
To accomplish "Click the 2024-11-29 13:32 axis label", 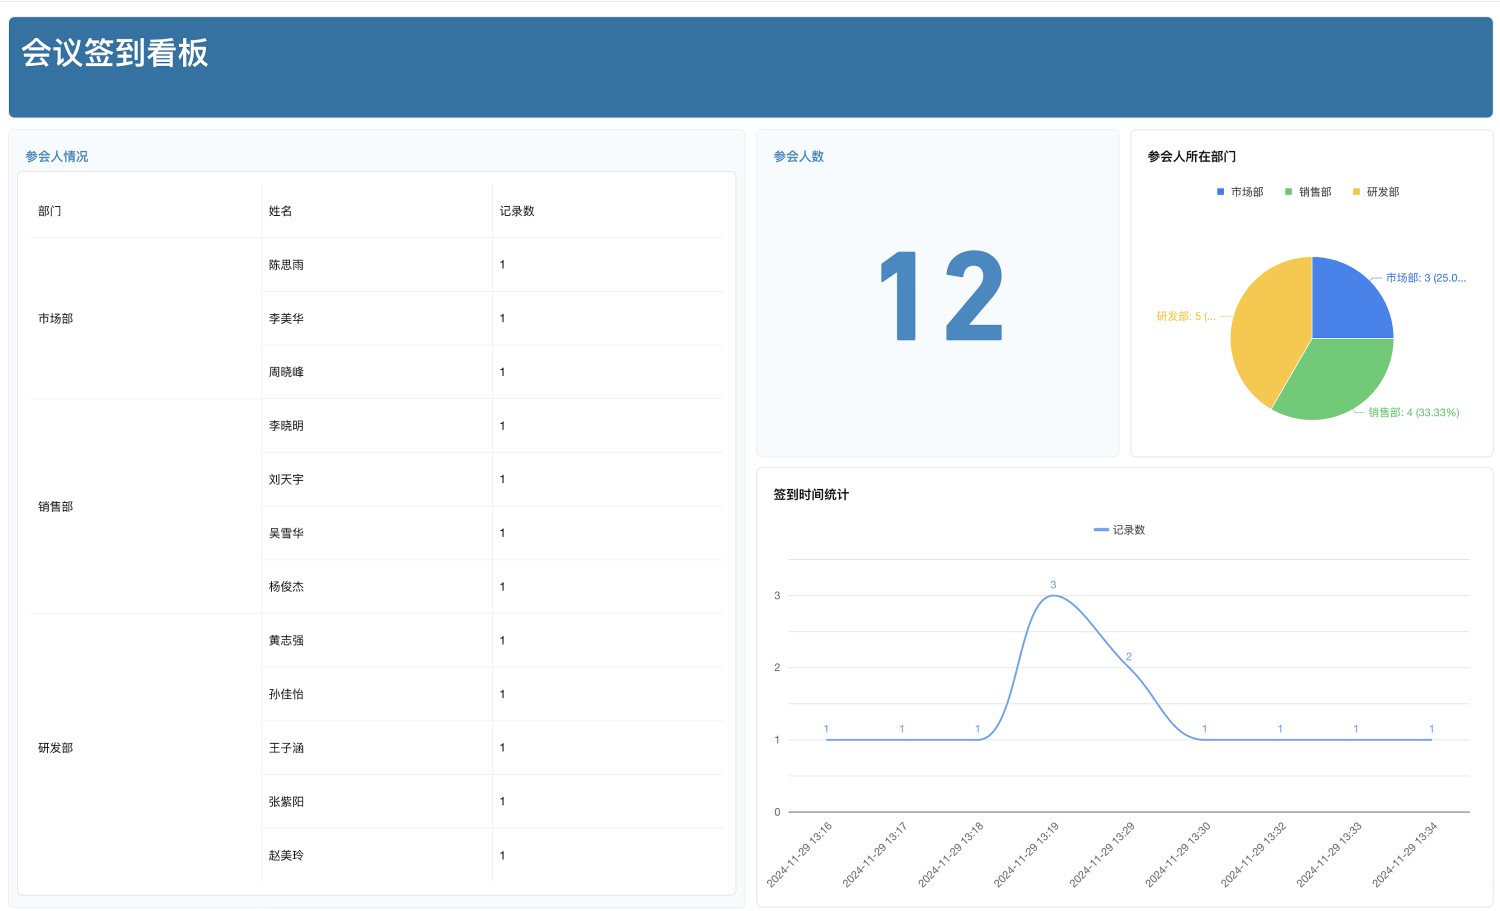I will pos(1253,855).
